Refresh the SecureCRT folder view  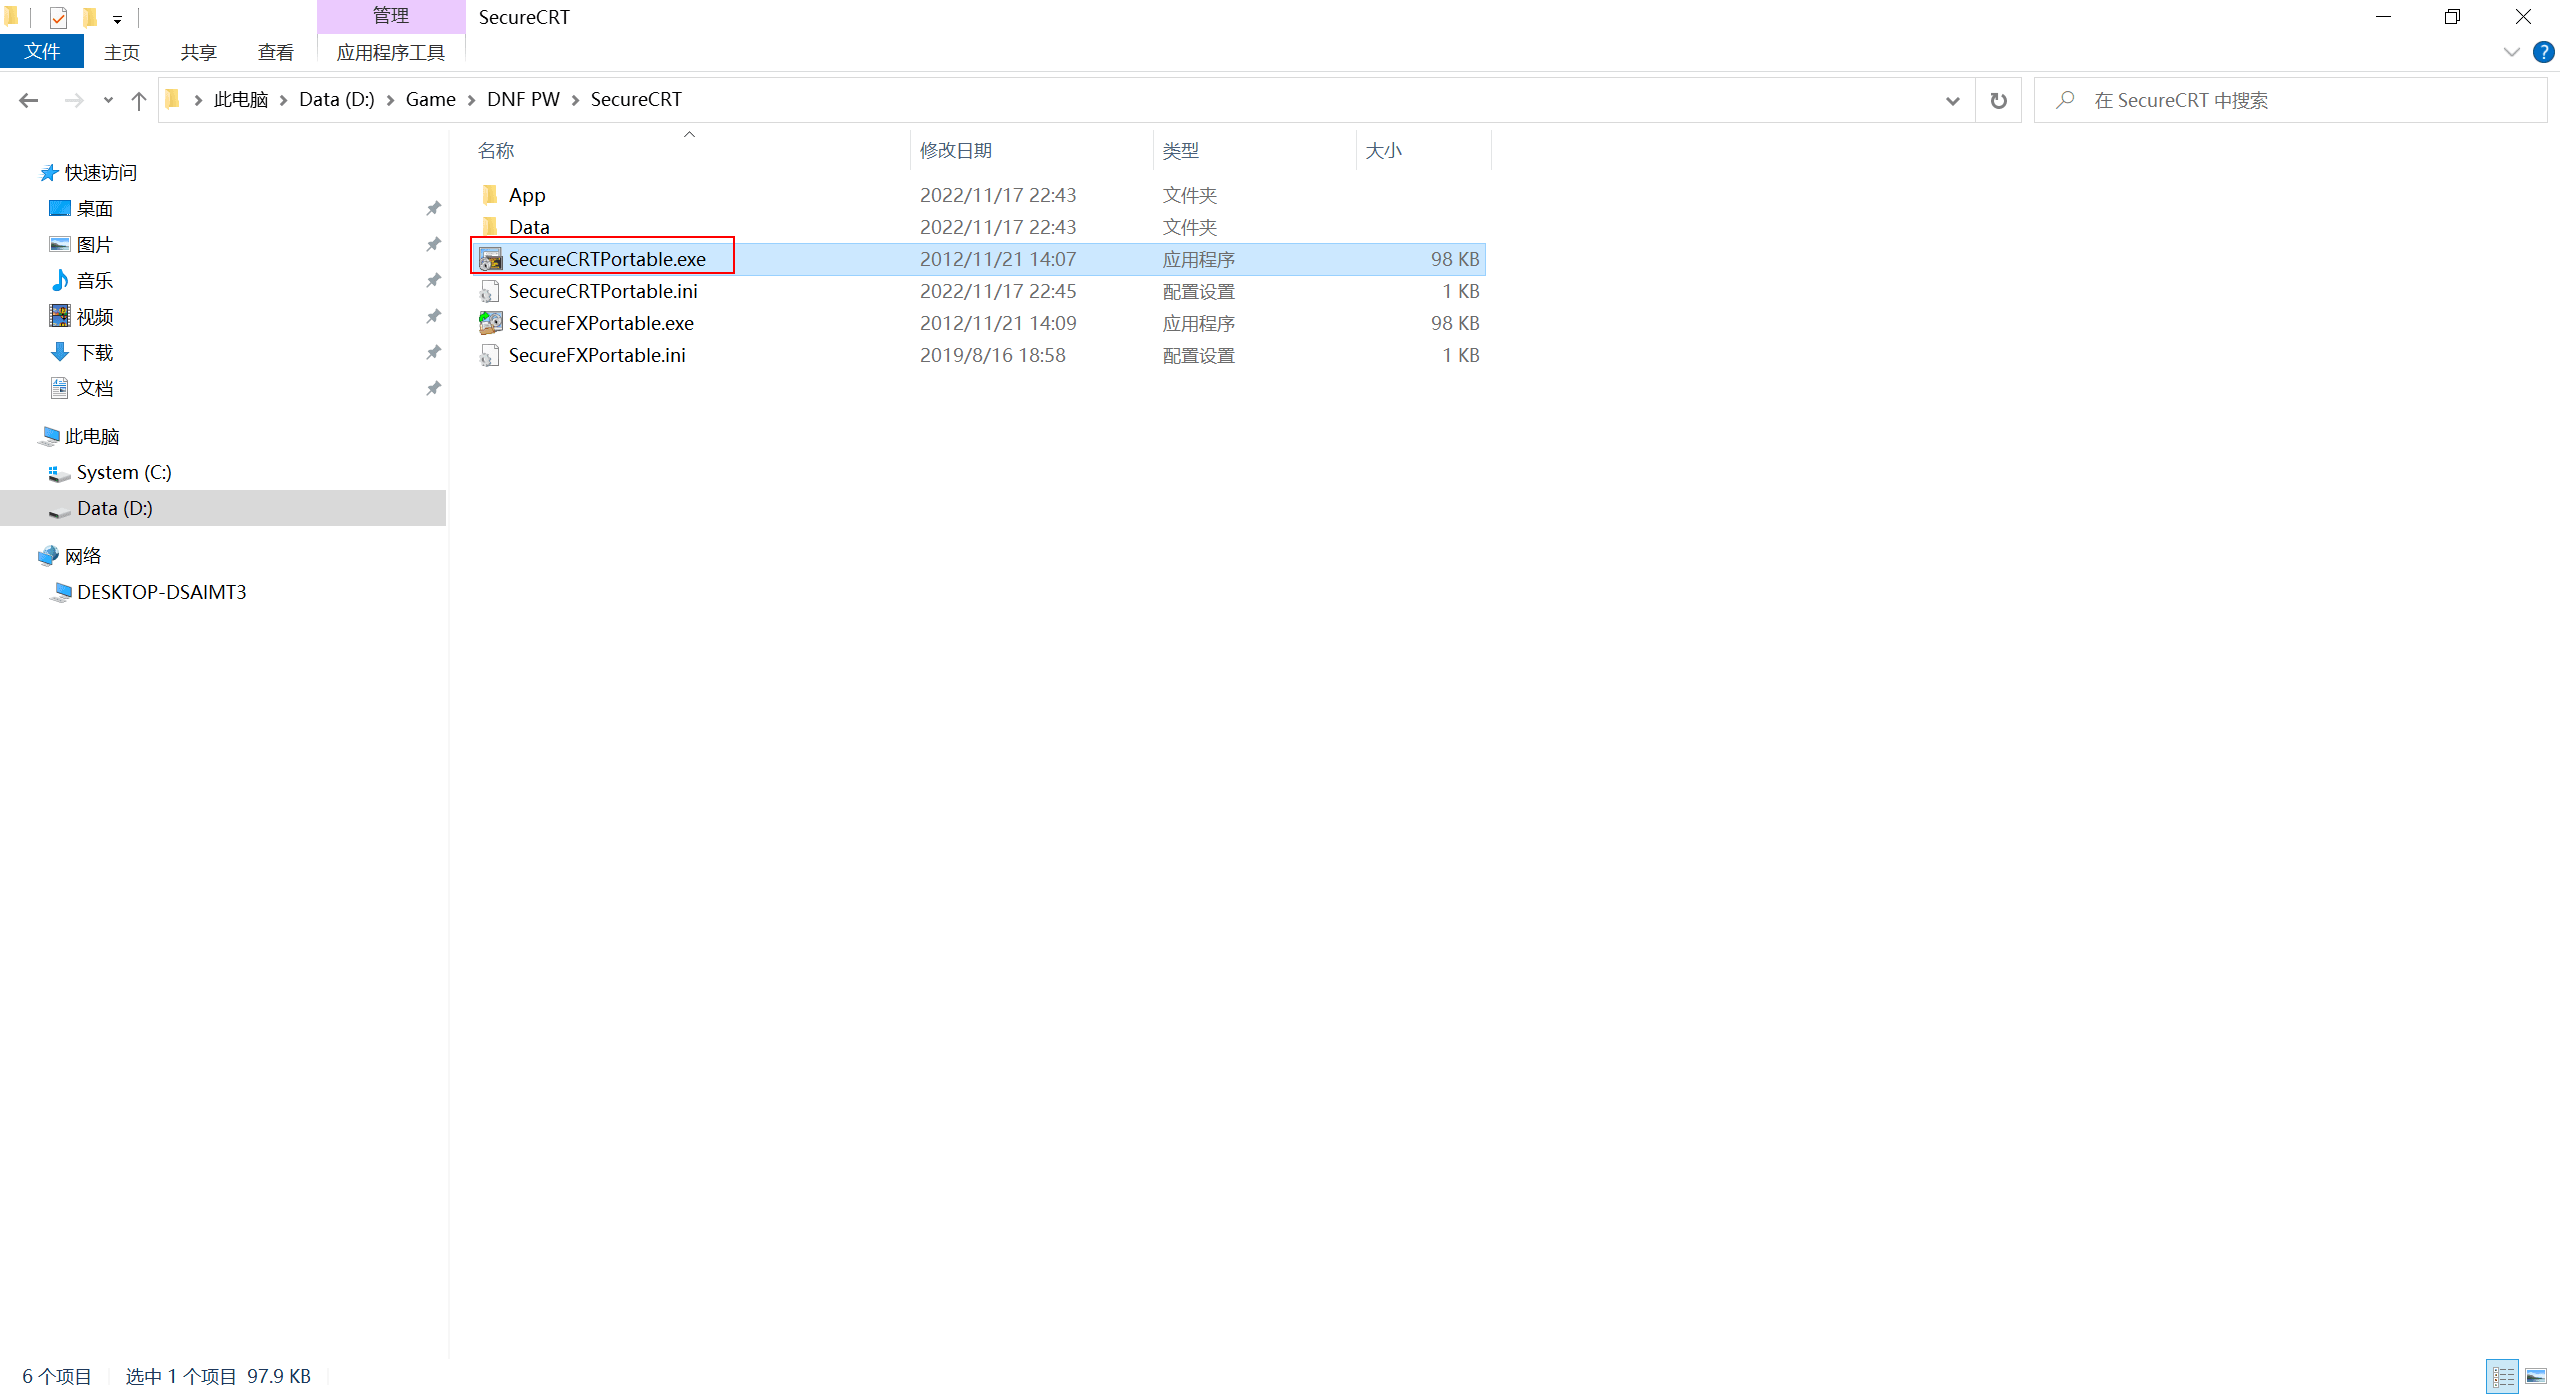click(x=1998, y=100)
